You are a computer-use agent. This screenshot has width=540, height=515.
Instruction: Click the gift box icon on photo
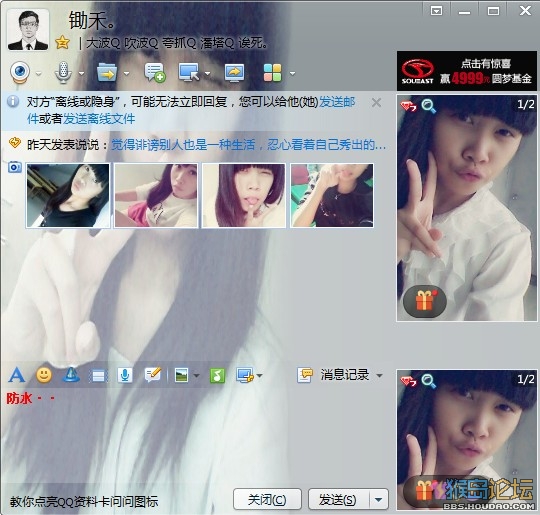(425, 301)
